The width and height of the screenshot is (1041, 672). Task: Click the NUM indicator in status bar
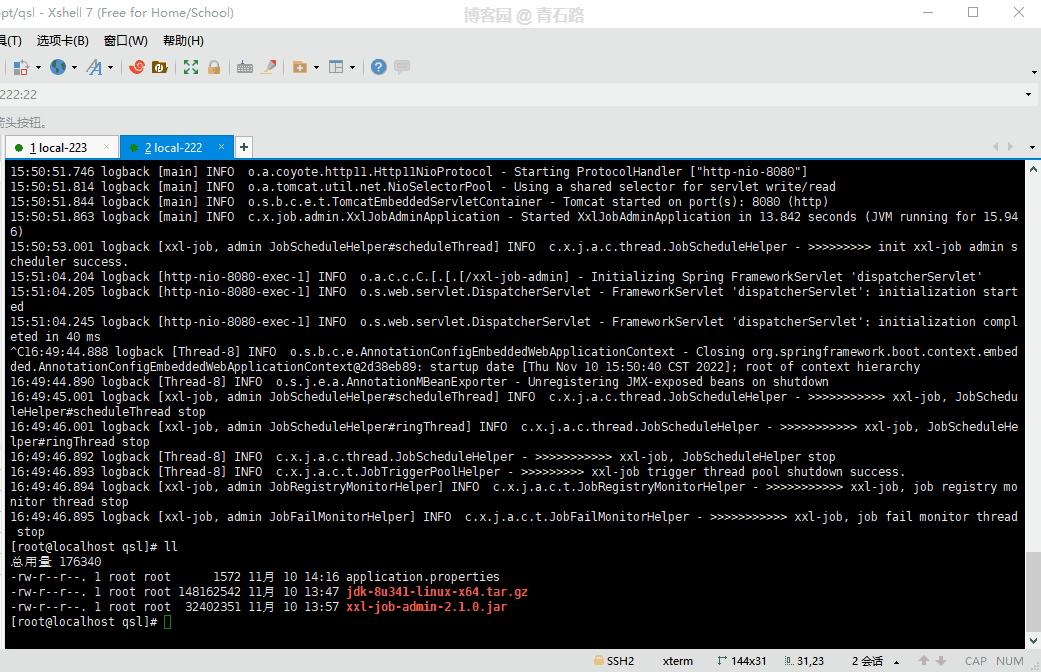[1009, 661]
